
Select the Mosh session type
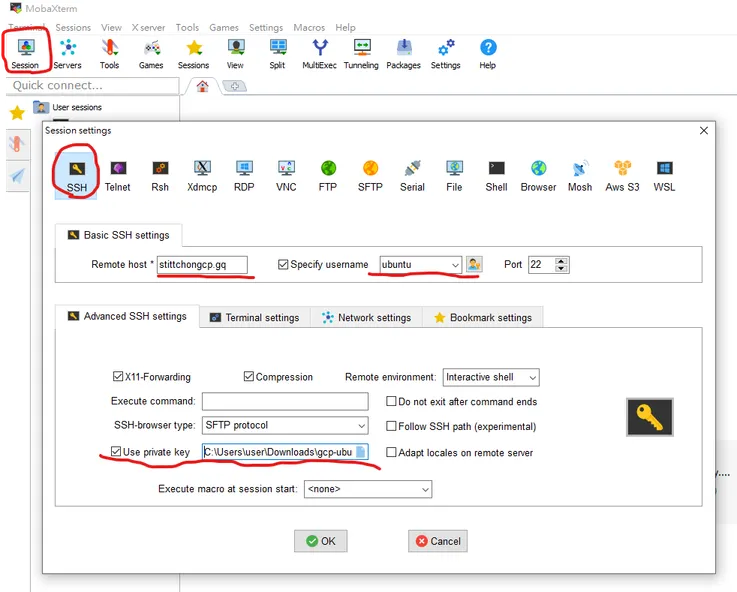pyautogui.click(x=580, y=176)
